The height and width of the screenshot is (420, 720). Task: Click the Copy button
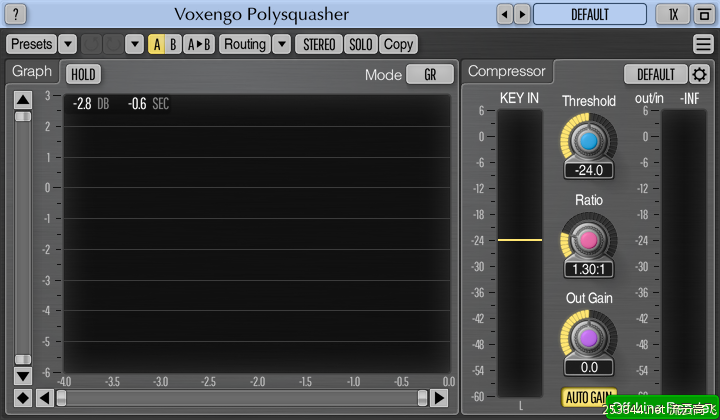point(399,44)
